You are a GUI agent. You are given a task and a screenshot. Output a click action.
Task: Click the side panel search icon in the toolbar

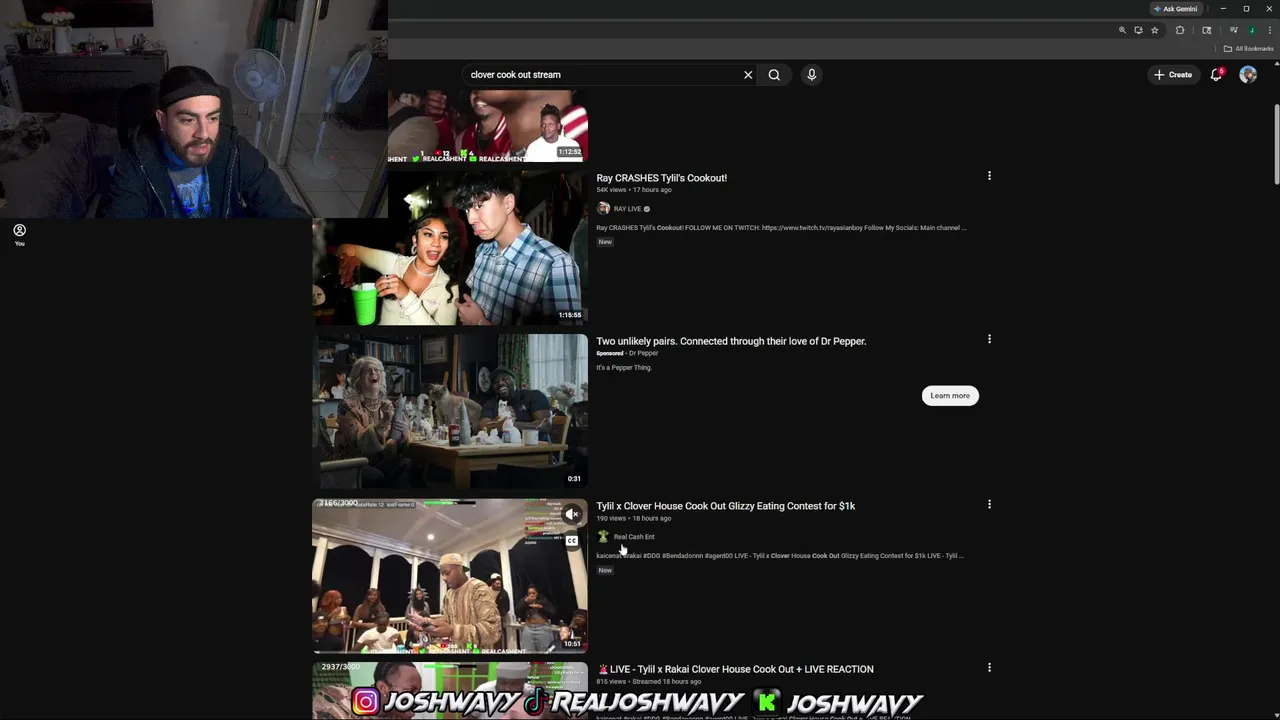click(x=1207, y=30)
